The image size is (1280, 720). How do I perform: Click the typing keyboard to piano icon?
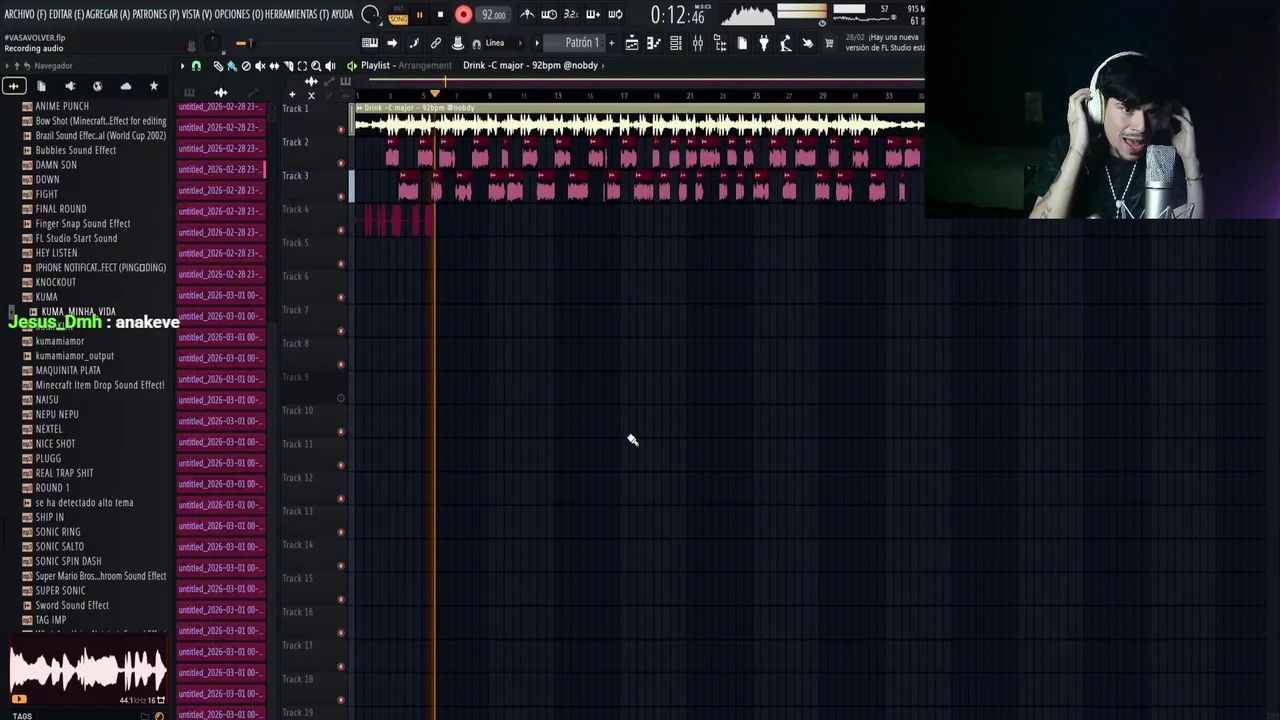point(370,43)
